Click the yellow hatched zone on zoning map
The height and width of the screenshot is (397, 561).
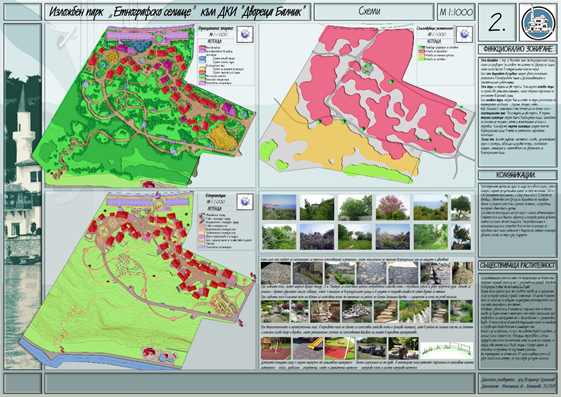[x=223, y=137]
